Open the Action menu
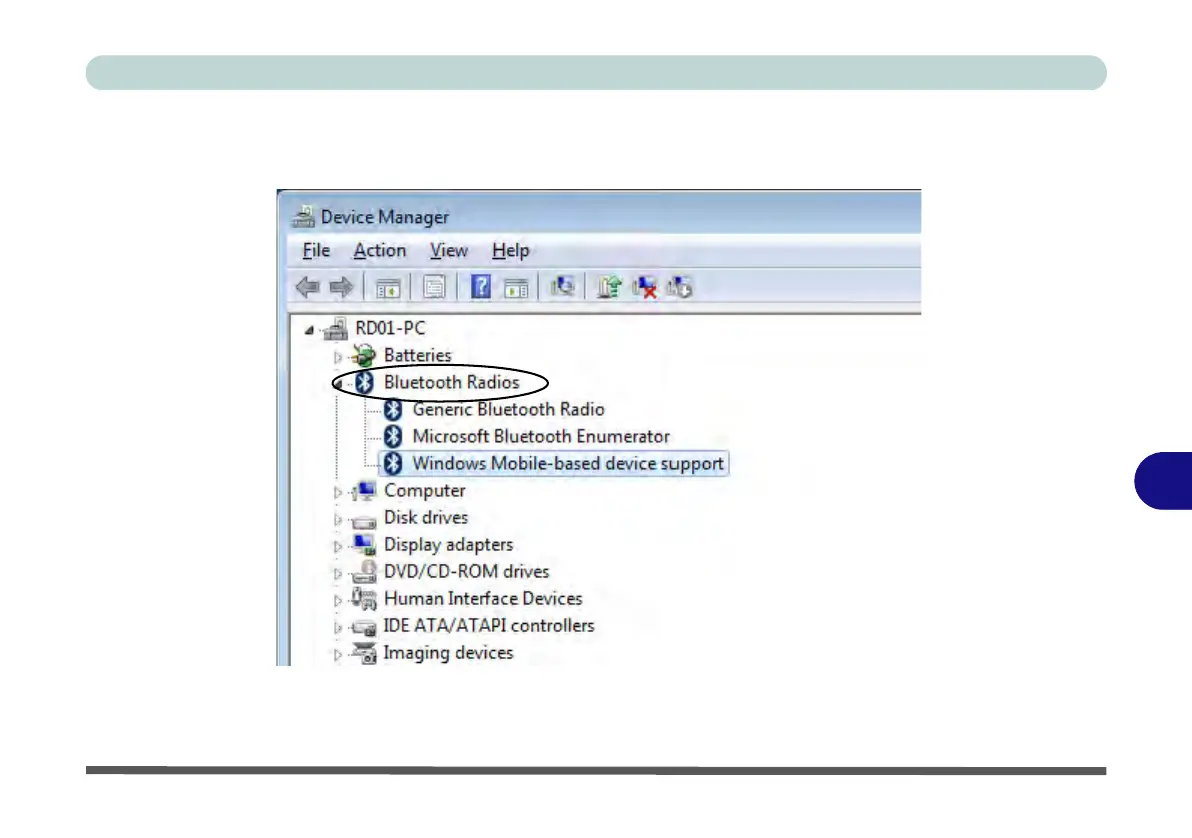 click(x=379, y=250)
